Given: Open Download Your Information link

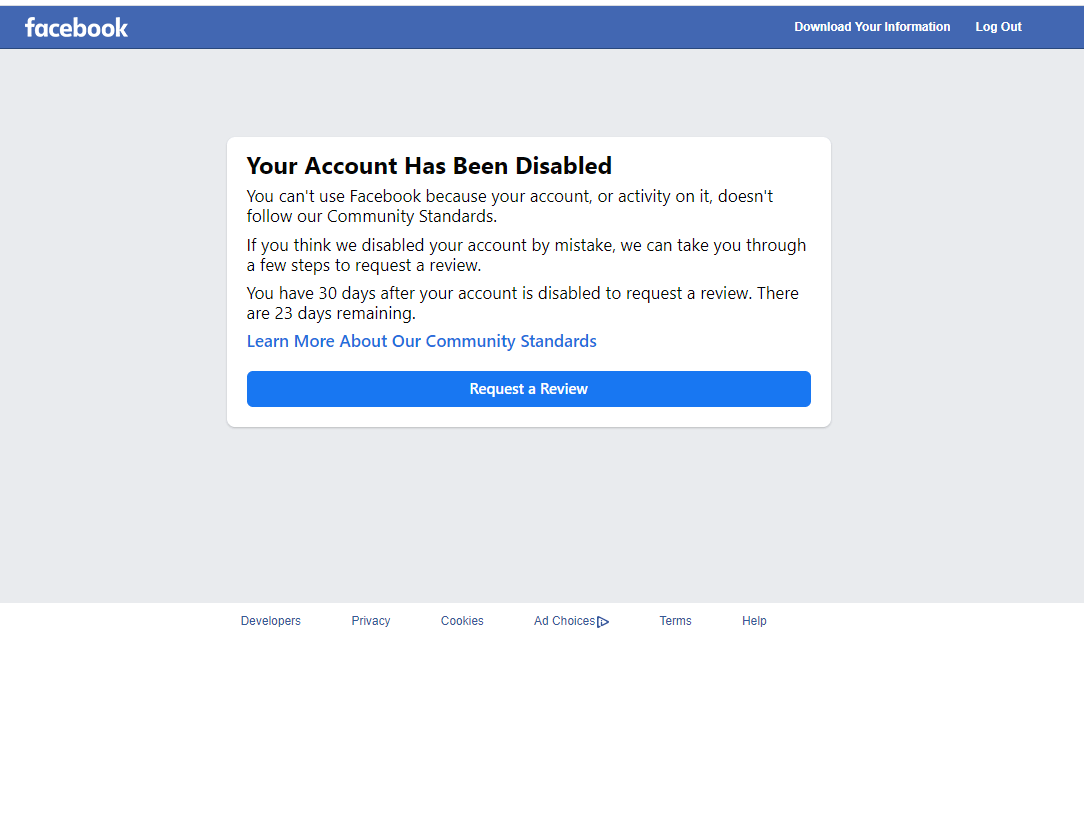Looking at the screenshot, I should (872, 27).
